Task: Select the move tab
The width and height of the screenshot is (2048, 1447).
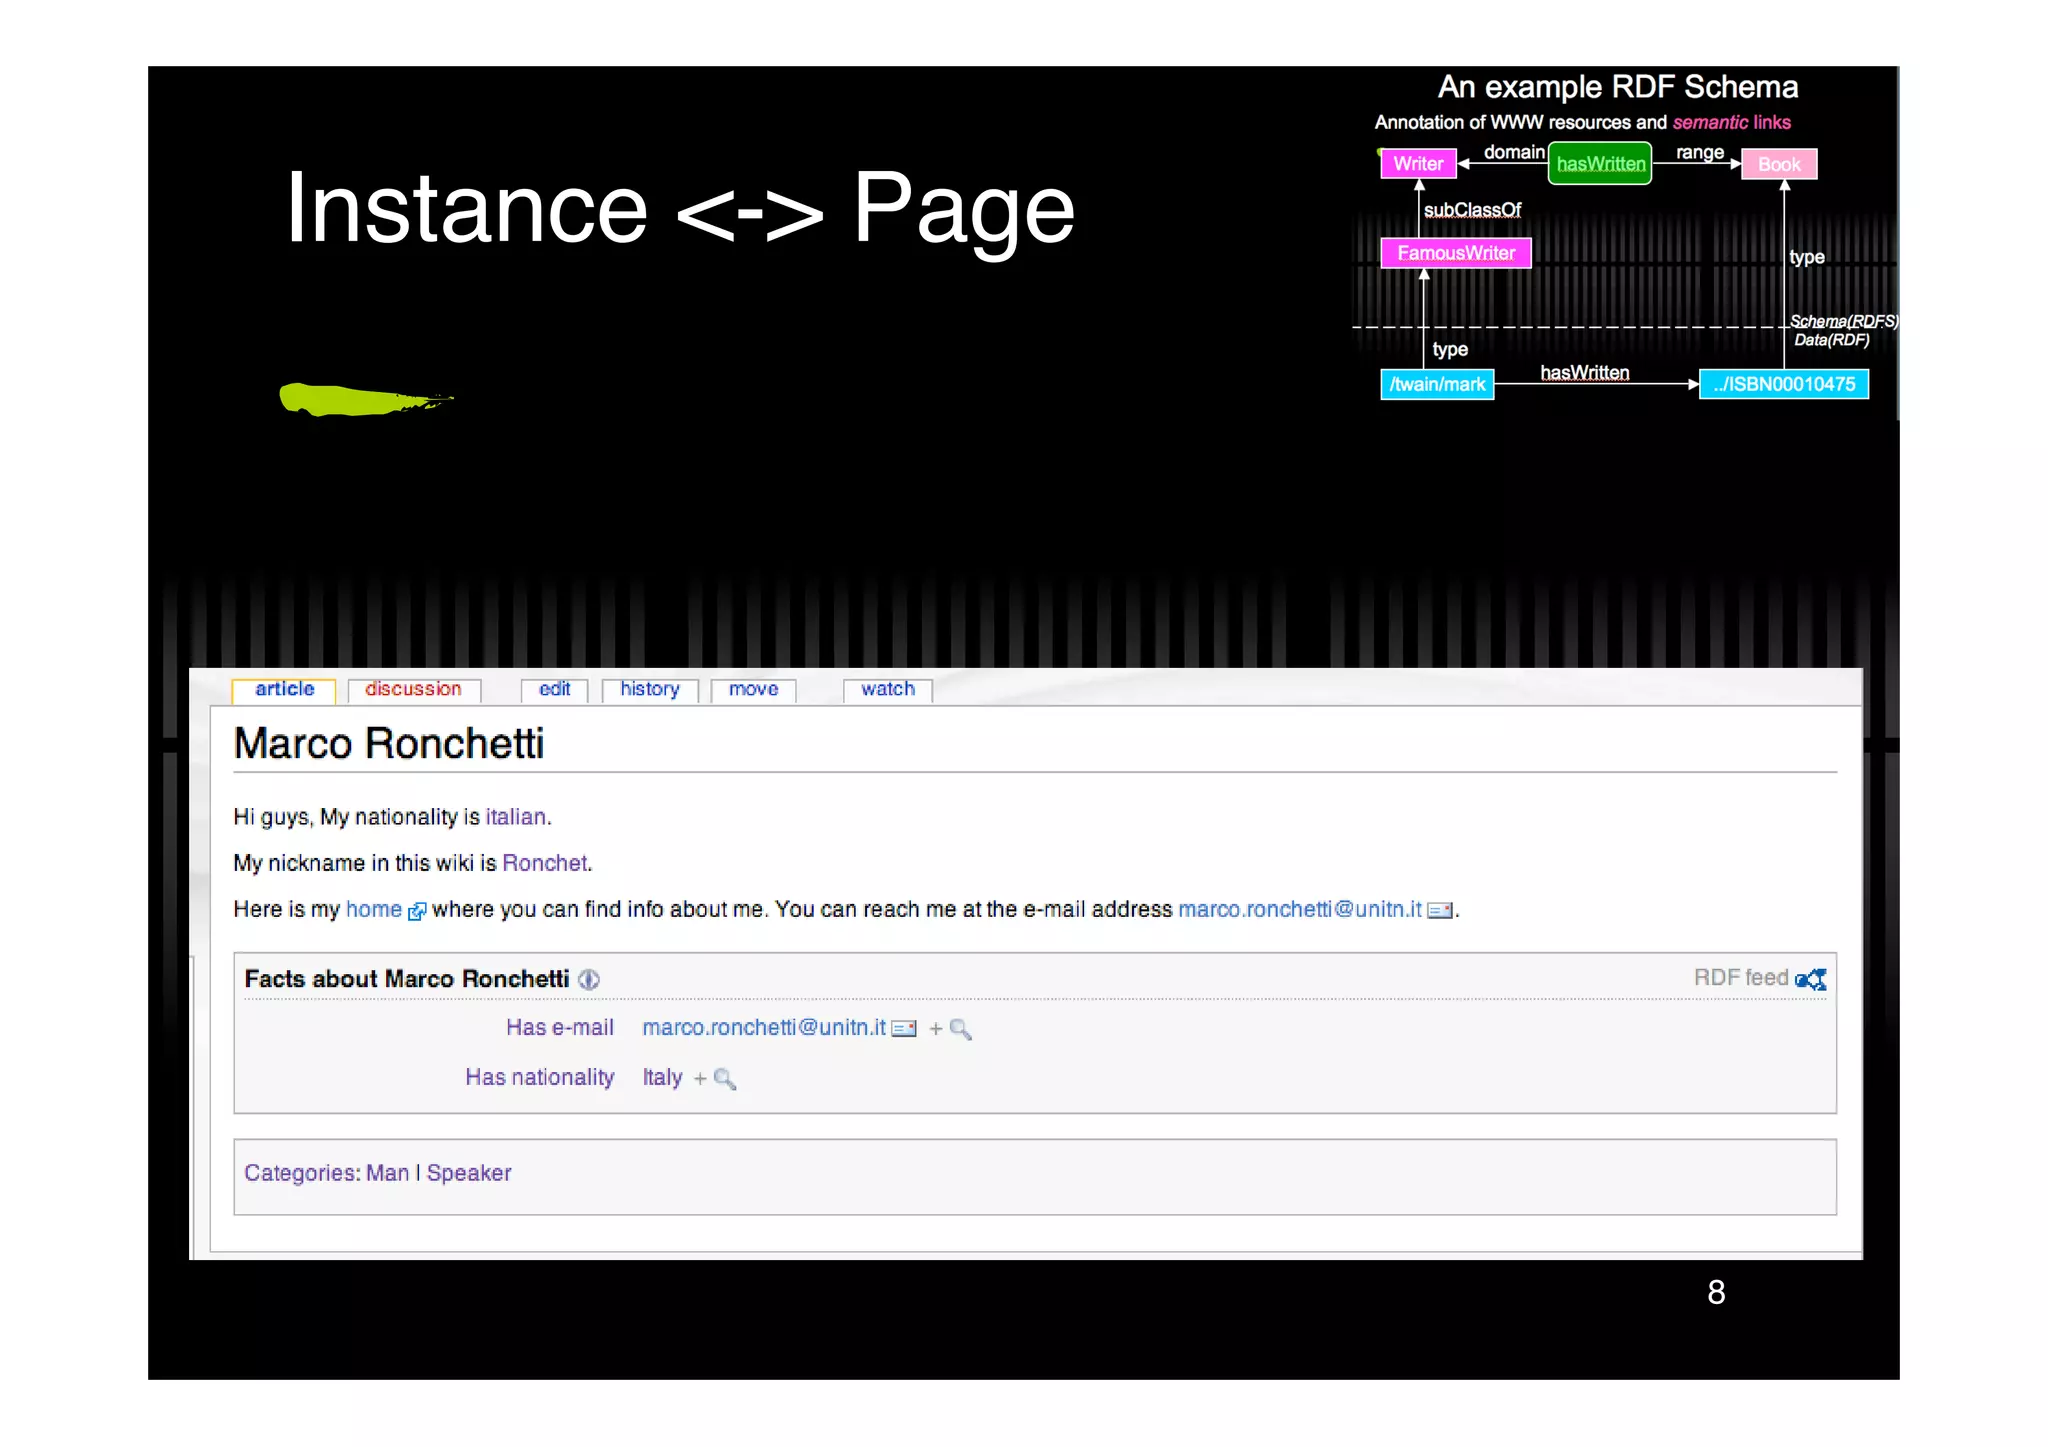Action: tap(753, 689)
